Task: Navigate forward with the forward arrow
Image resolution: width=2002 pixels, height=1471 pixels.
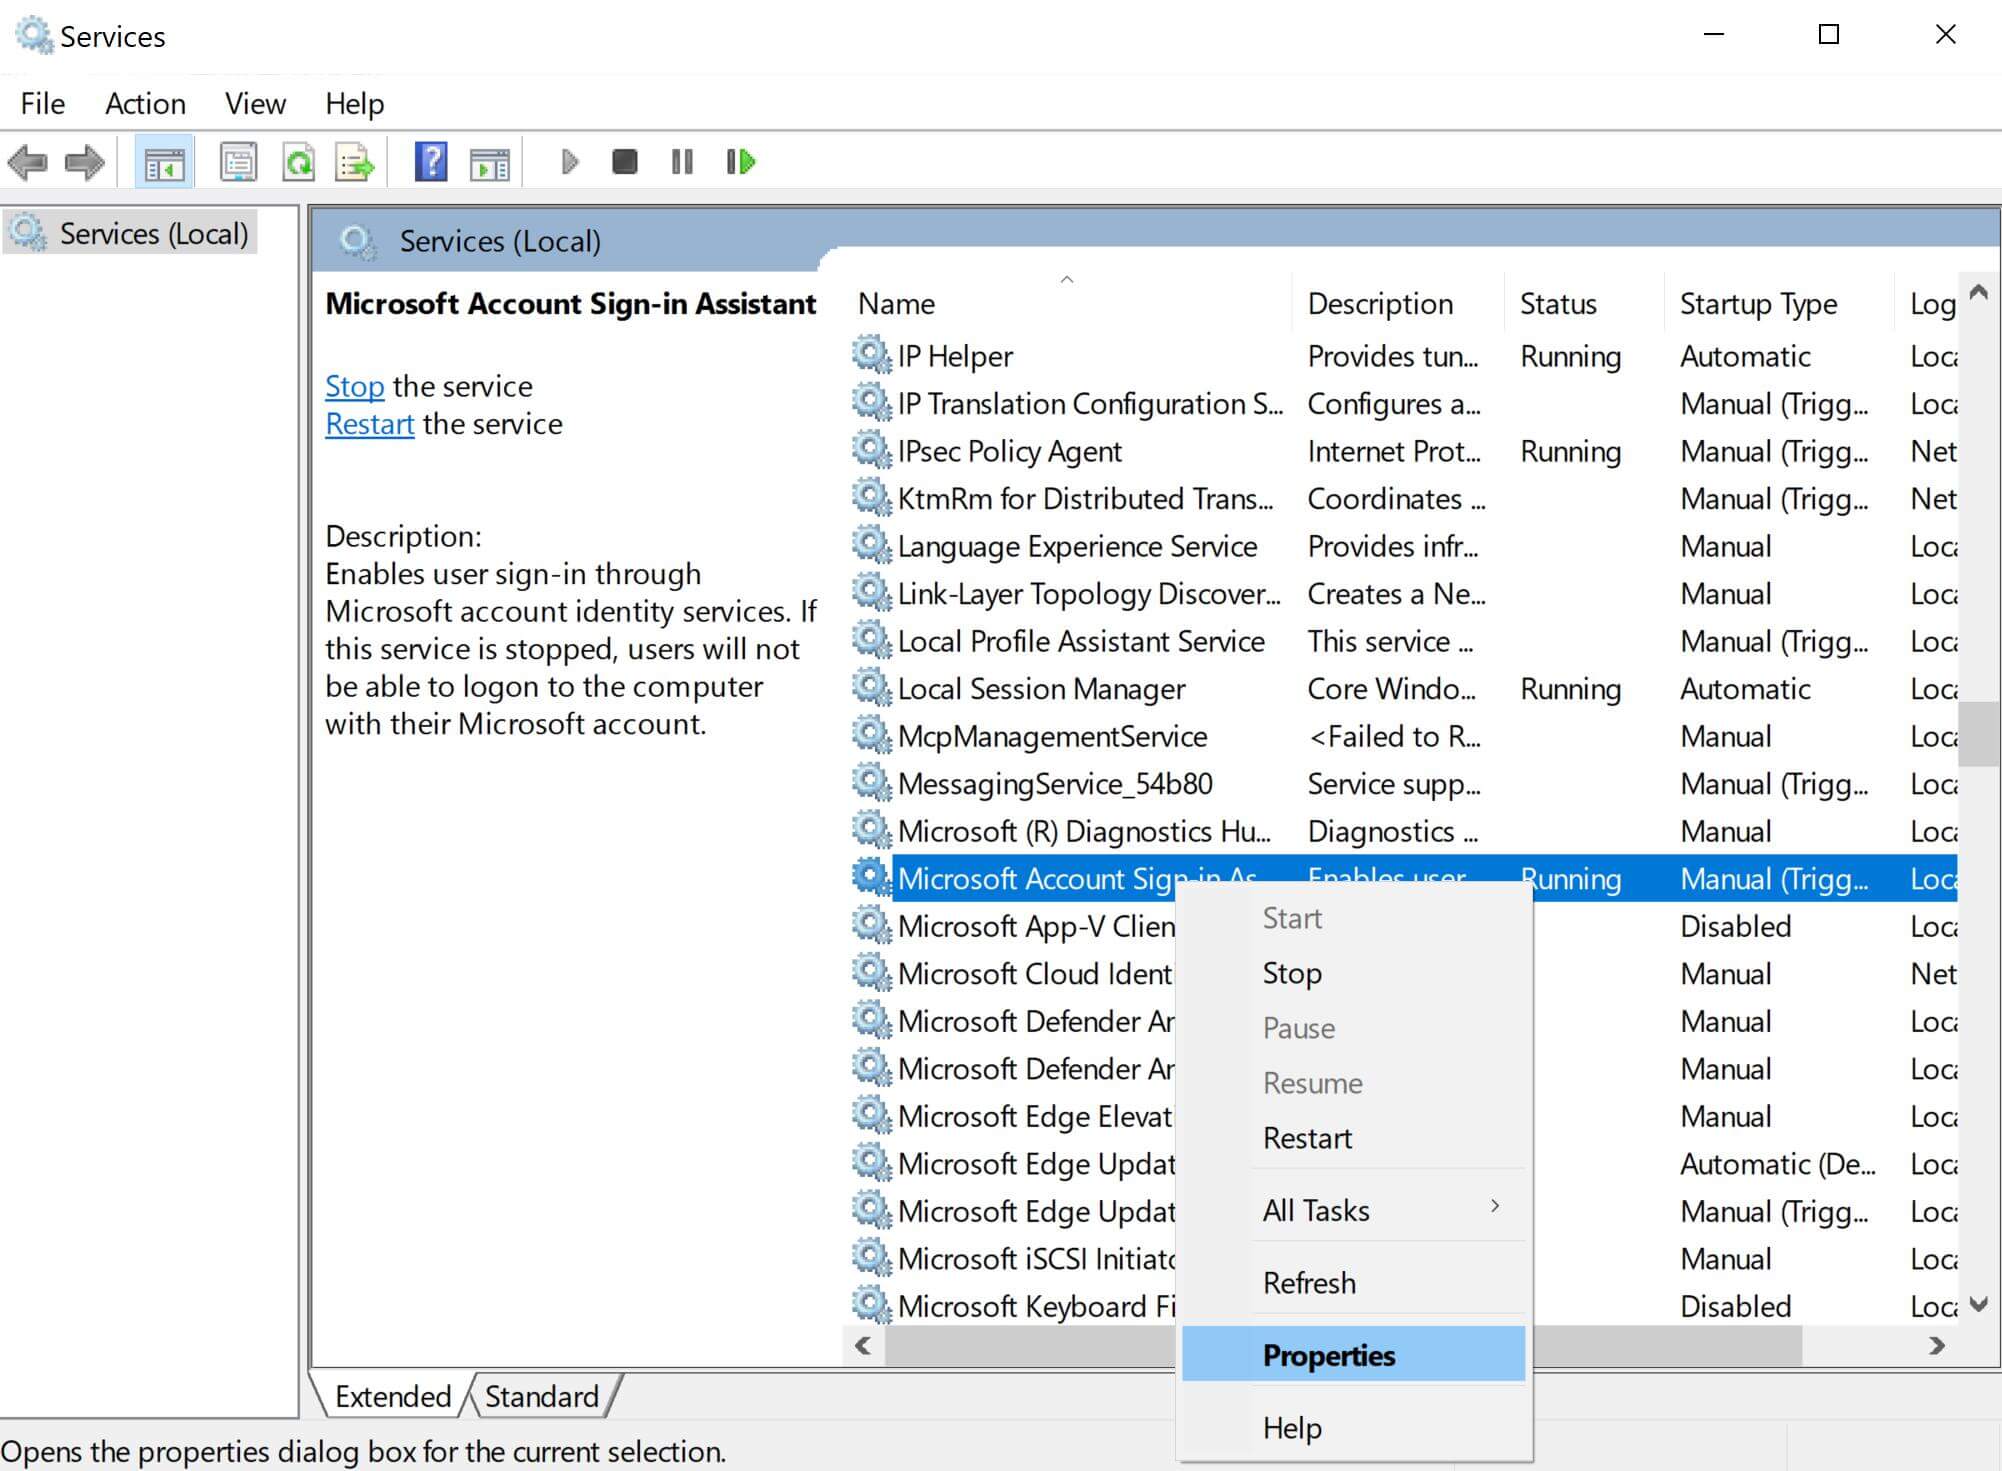Action: (x=85, y=163)
